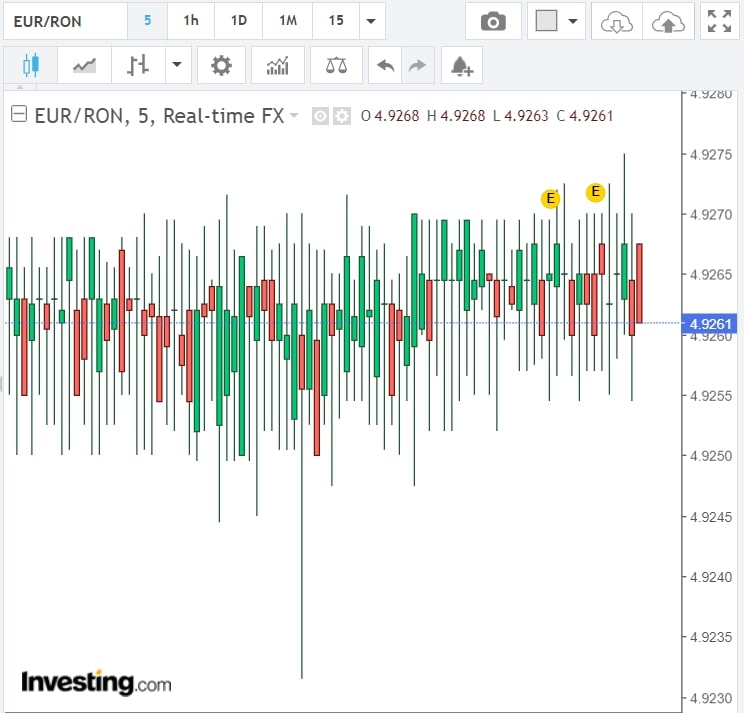Viewport: 744px width, 713px height.
Task: Create an alert with the bell icon
Action: [x=460, y=66]
